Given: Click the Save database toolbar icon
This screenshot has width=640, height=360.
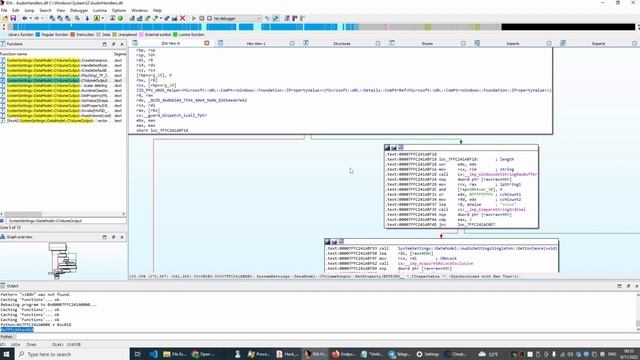Looking at the screenshot, I should (x=13, y=18).
